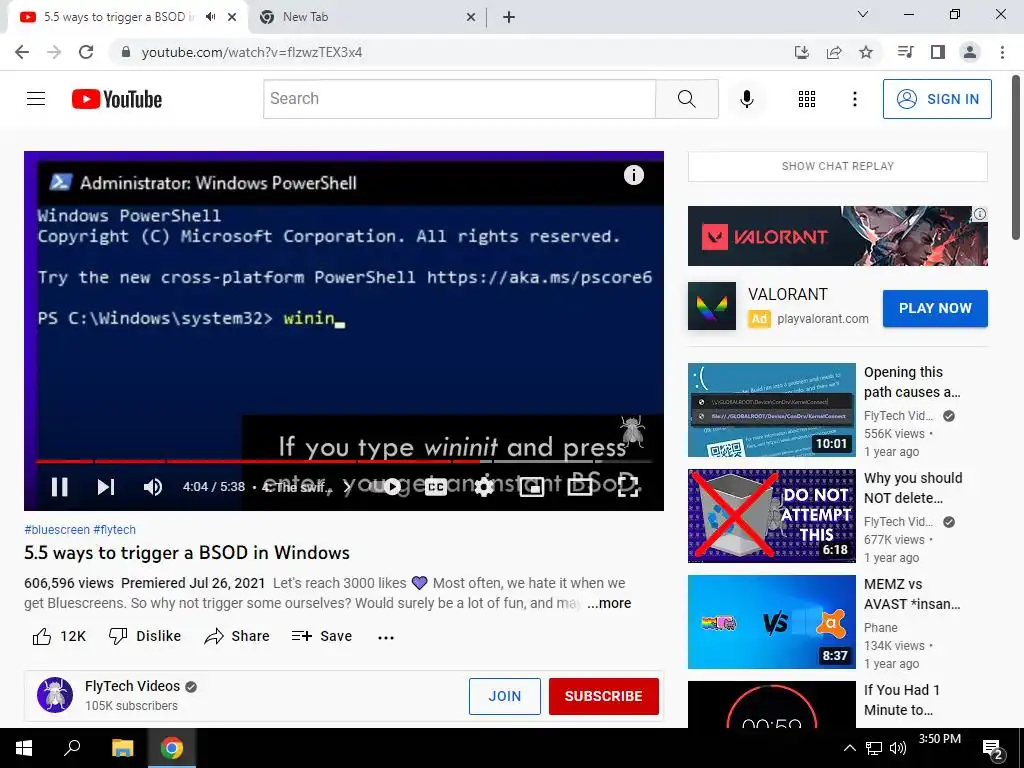Image resolution: width=1024 pixels, height=768 pixels.
Task: Seek on the red video progress bar
Action: 258,461
